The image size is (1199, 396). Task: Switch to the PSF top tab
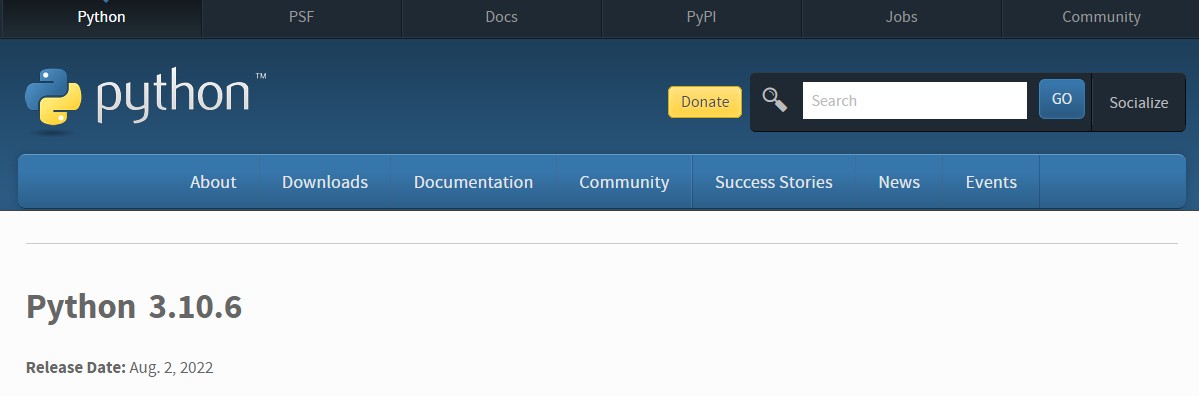tap(301, 17)
